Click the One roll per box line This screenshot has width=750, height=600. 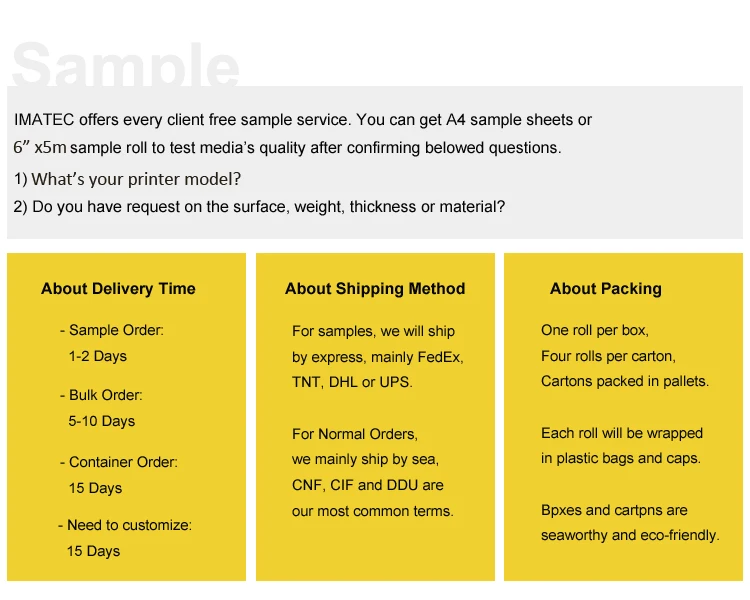[595, 330]
